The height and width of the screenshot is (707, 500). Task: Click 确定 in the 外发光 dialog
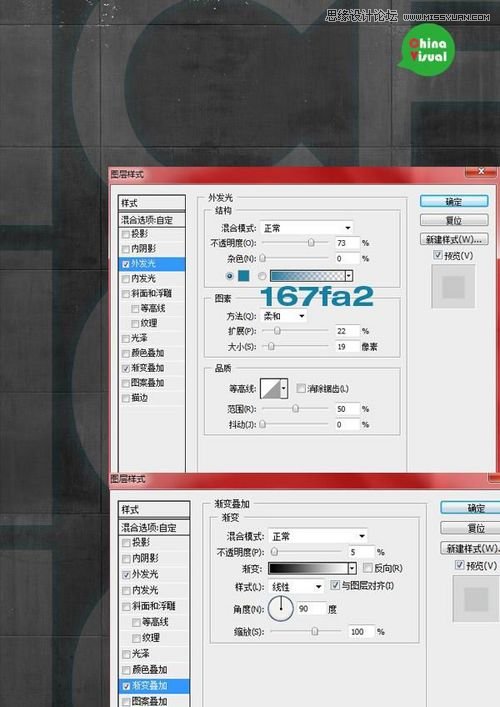point(454,201)
